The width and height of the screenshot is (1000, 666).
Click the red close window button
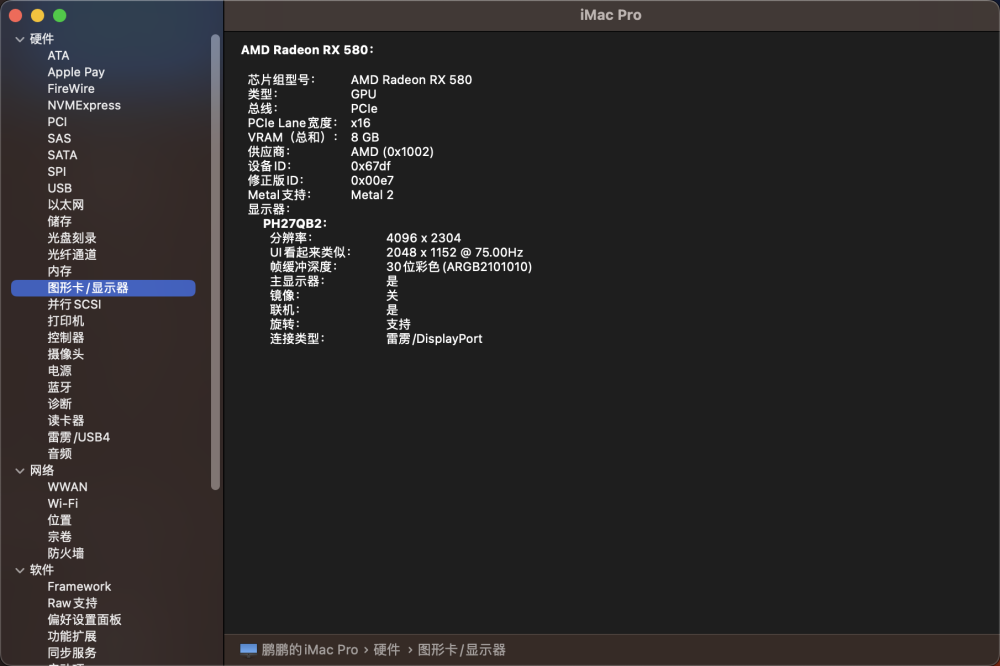tap(16, 15)
